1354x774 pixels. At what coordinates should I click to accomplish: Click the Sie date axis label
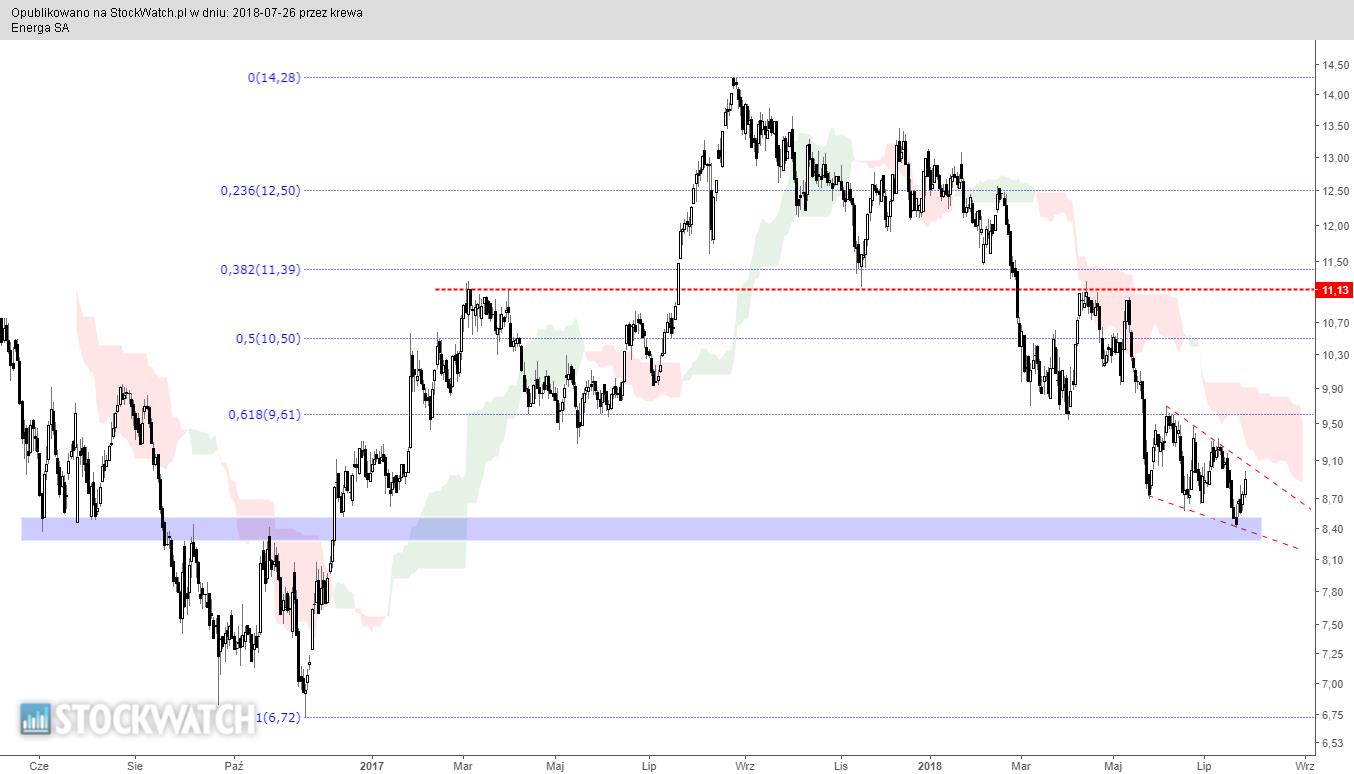(x=135, y=766)
